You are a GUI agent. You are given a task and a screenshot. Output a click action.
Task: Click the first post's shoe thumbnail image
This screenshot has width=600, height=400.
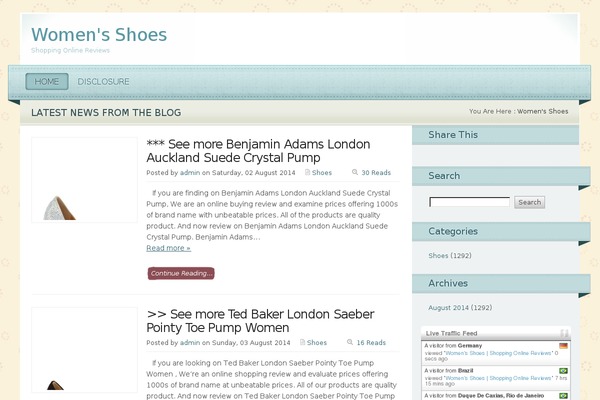(84, 180)
